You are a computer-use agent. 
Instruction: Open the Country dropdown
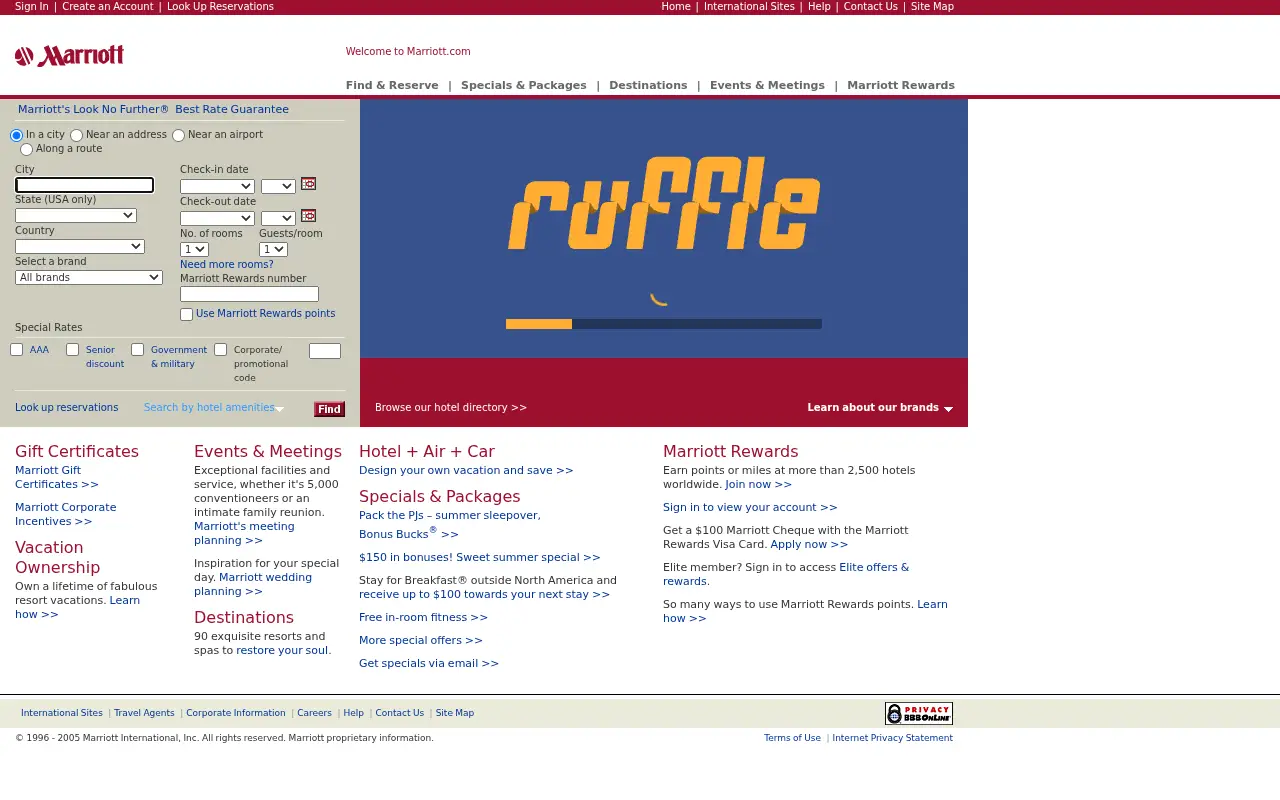(x=80, y=246)
